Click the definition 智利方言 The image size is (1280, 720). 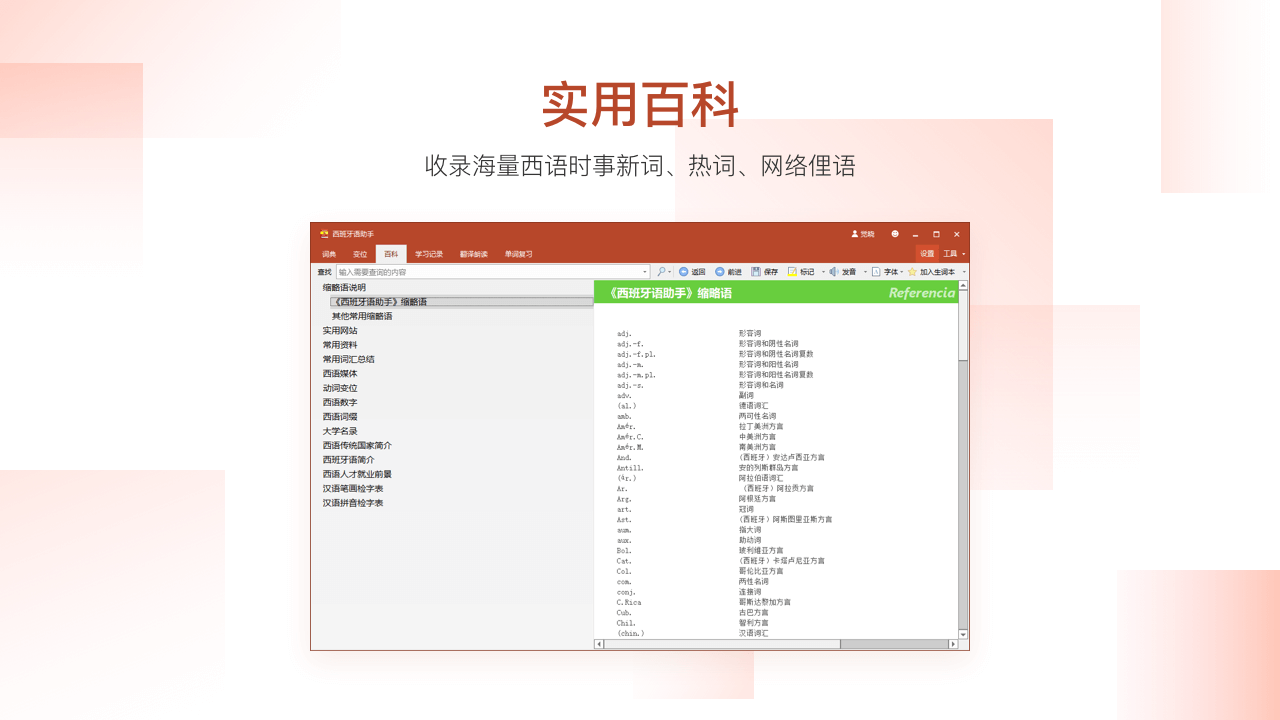pos(754,623)
